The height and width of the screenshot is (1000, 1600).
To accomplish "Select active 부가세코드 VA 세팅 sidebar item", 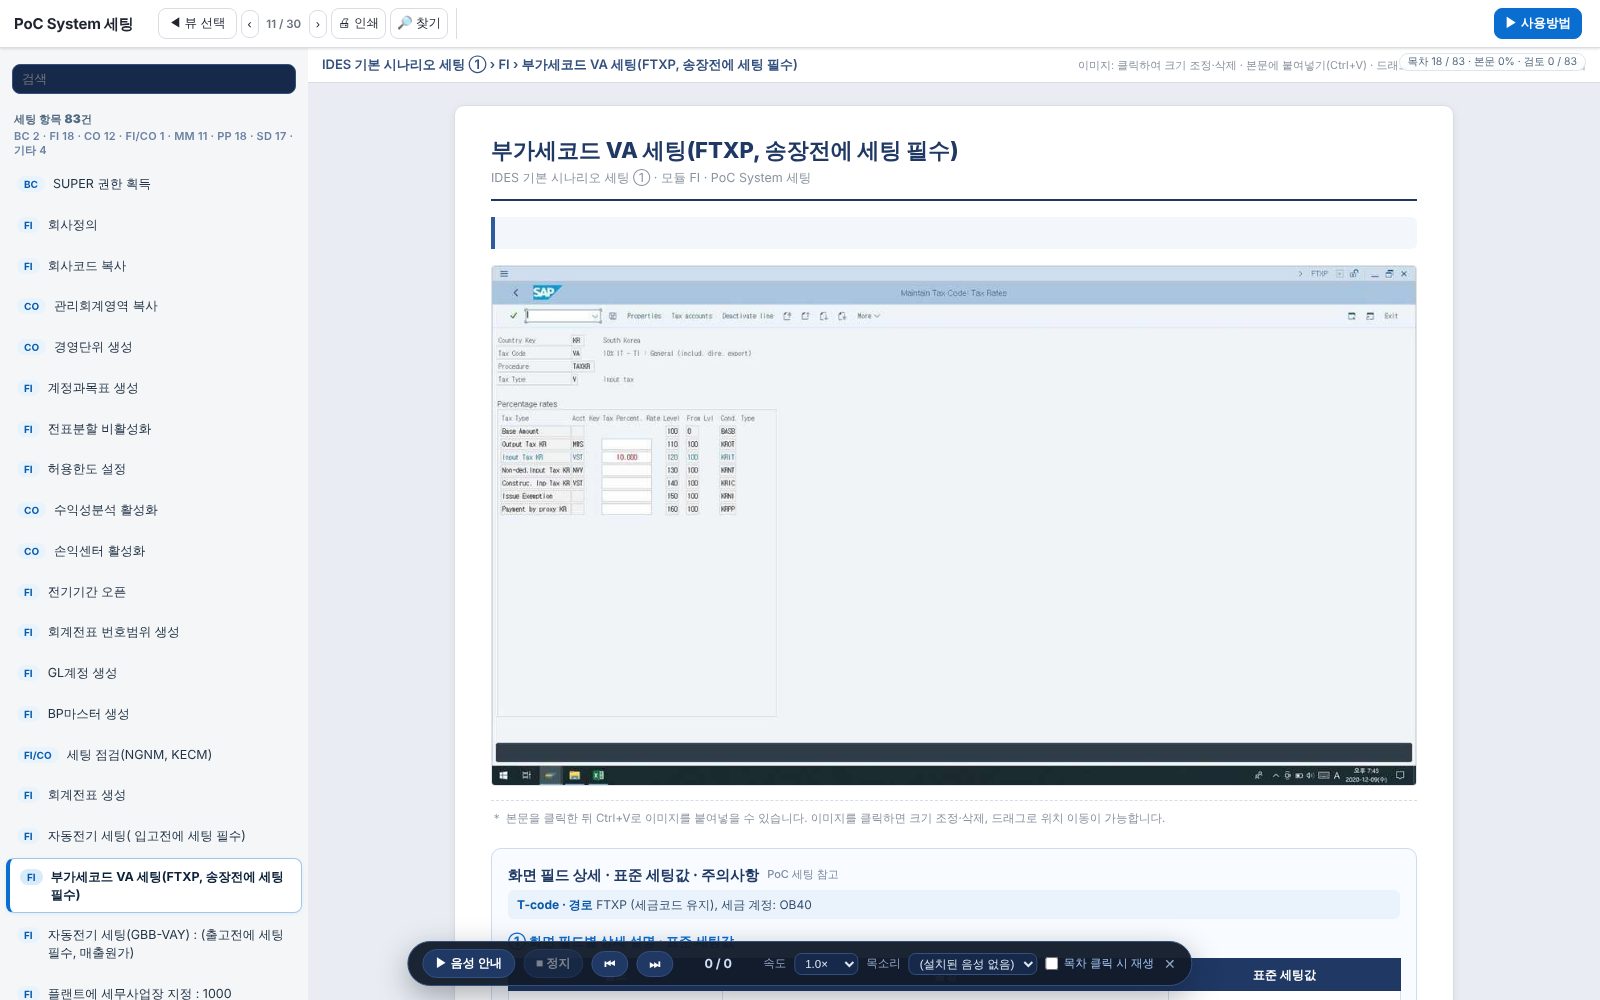I will [x=154, y=886].
